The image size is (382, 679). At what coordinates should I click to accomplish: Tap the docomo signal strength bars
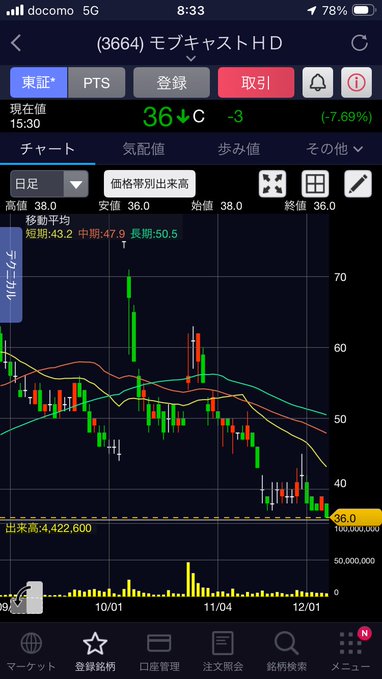(14, 10)
